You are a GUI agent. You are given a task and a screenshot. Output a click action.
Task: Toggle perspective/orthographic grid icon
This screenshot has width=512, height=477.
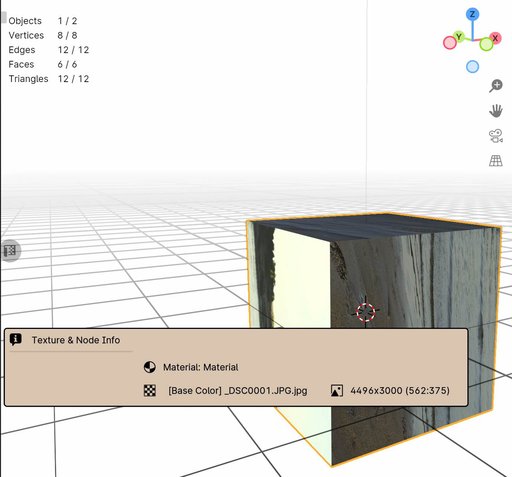pyautogui.click(x=496, y=161)
